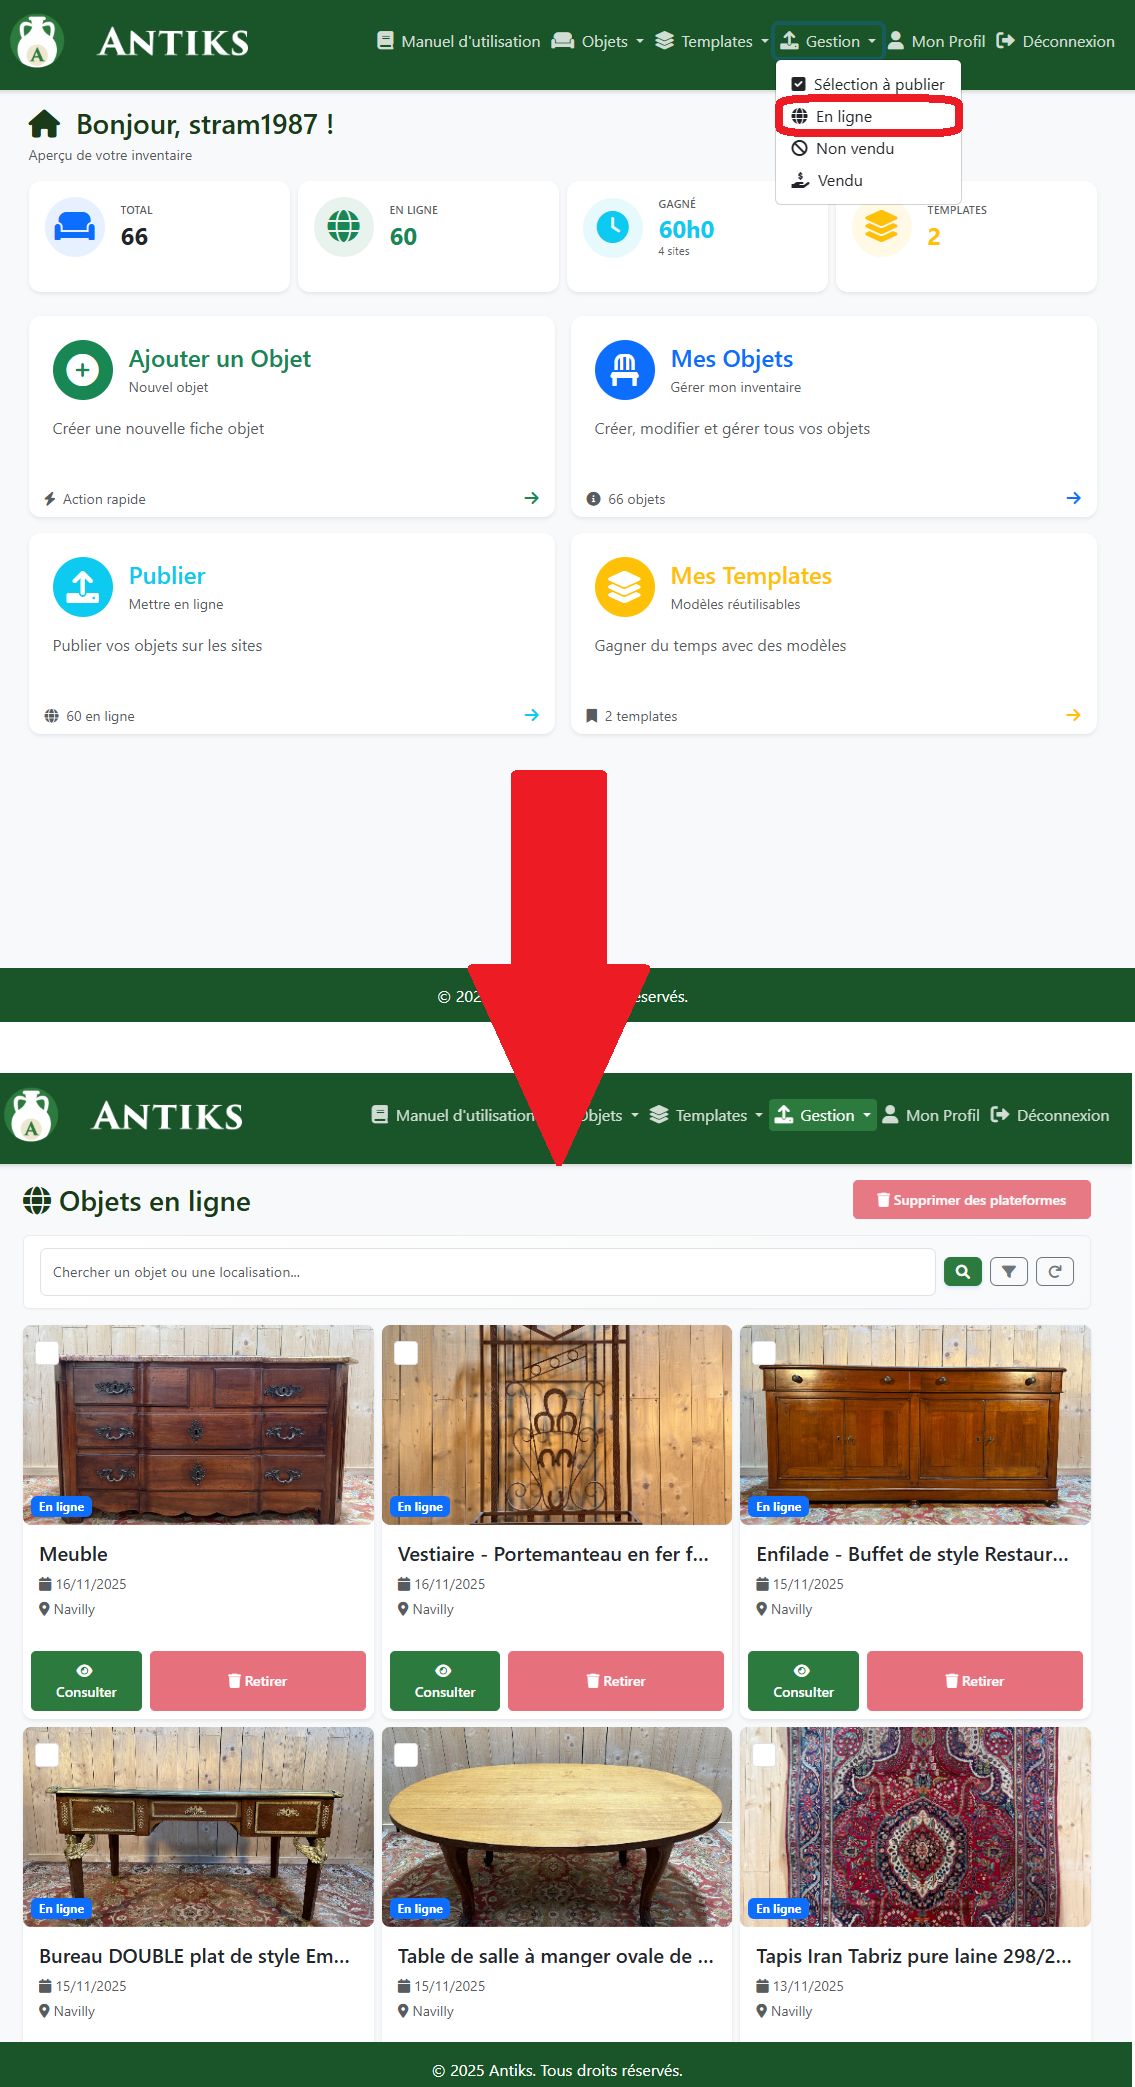The width and height of the screenshot is (1135, 2087).
Task: Click the lightning icon beside Action rapide
Action: [x=50, y=498]
